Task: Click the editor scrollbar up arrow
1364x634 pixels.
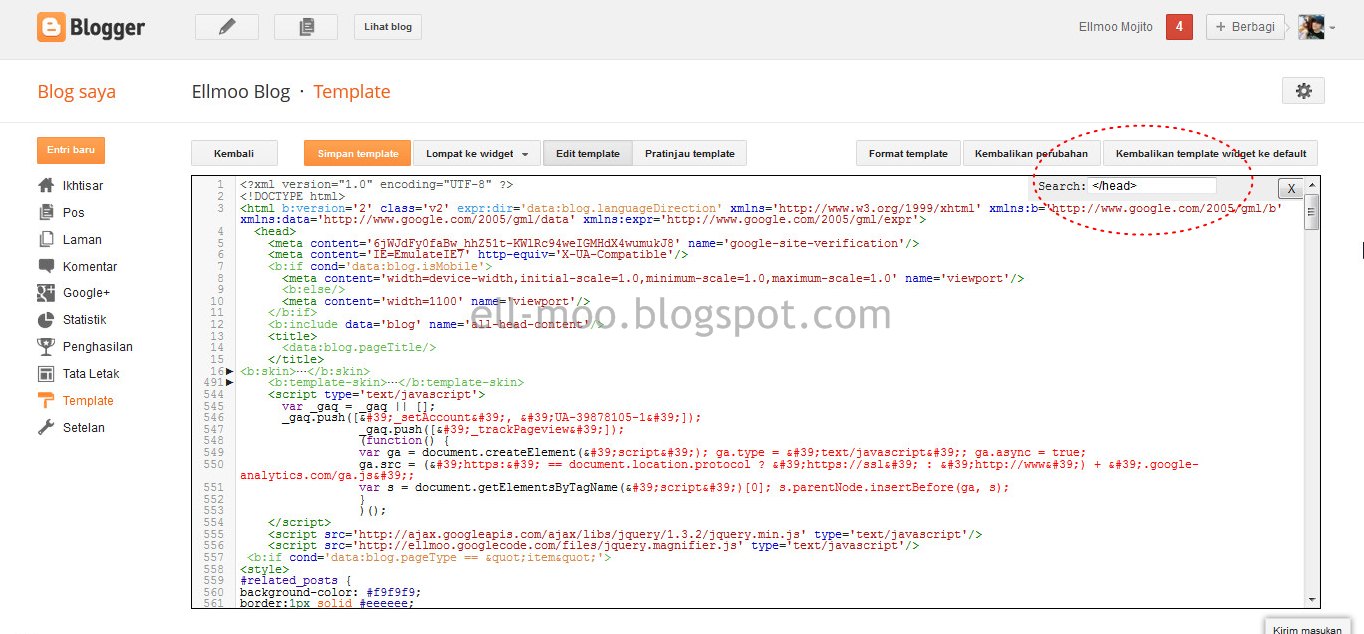Action: coord(1312,186)
